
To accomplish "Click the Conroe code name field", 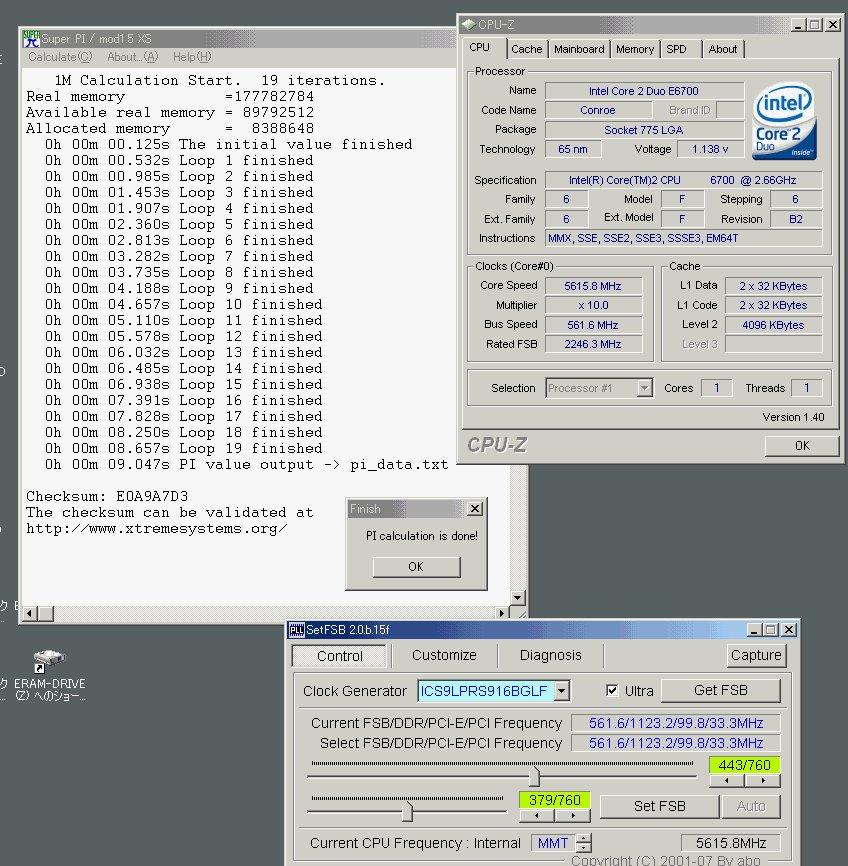I will click(x=598, y=110).
